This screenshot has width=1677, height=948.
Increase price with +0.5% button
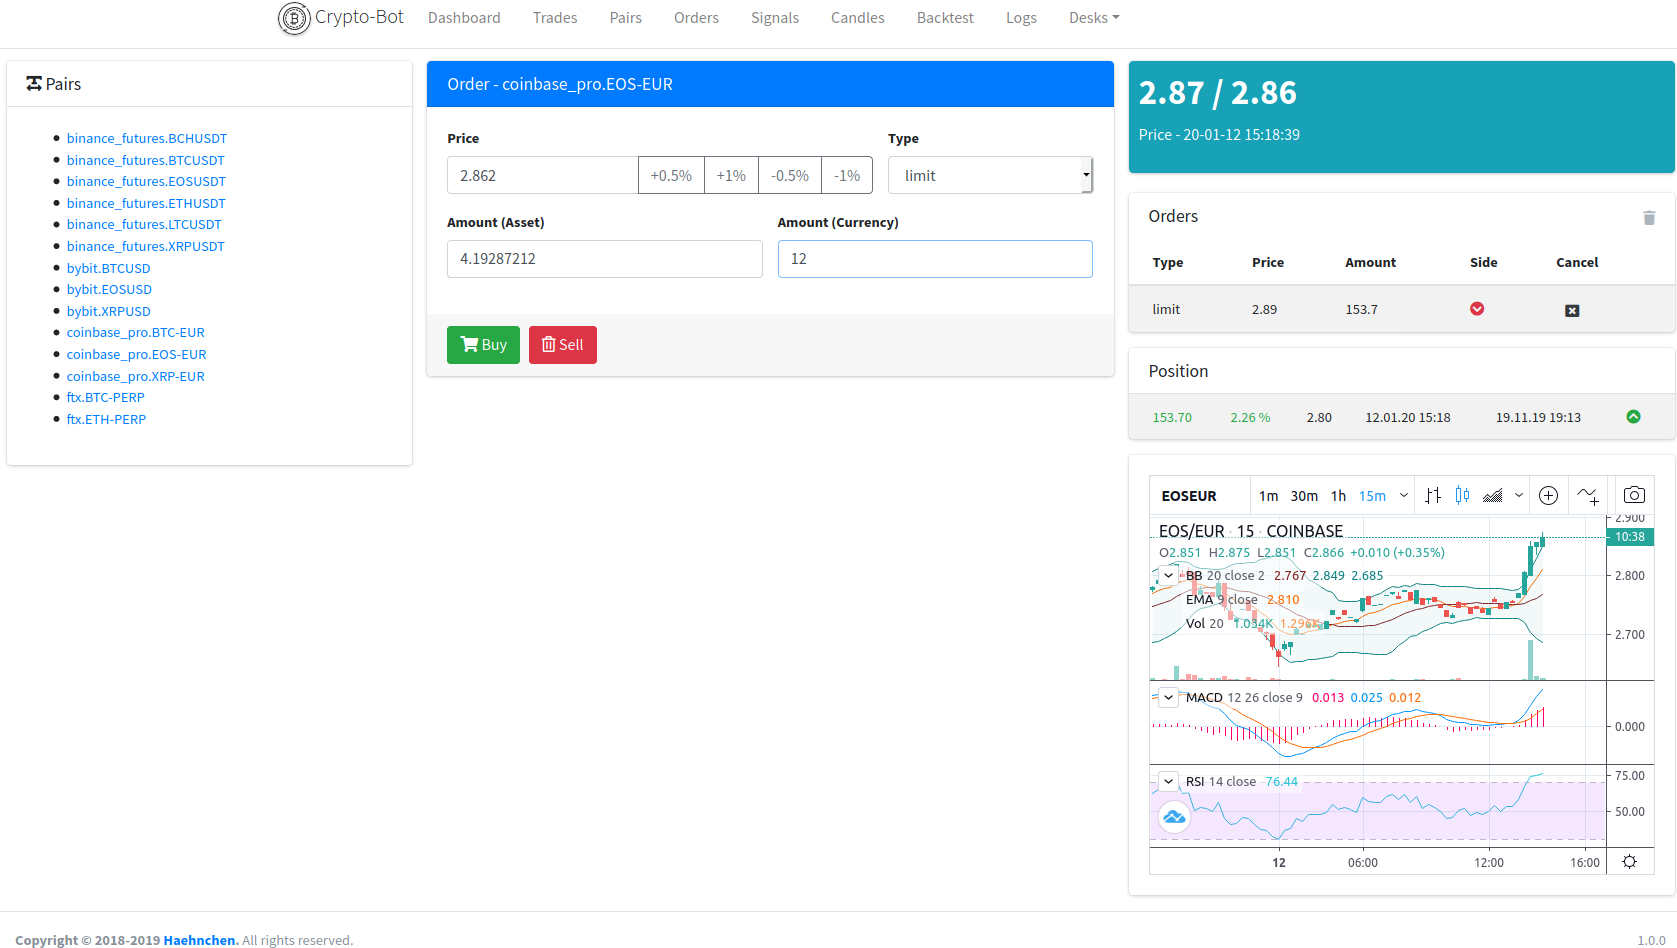[671, 176]
